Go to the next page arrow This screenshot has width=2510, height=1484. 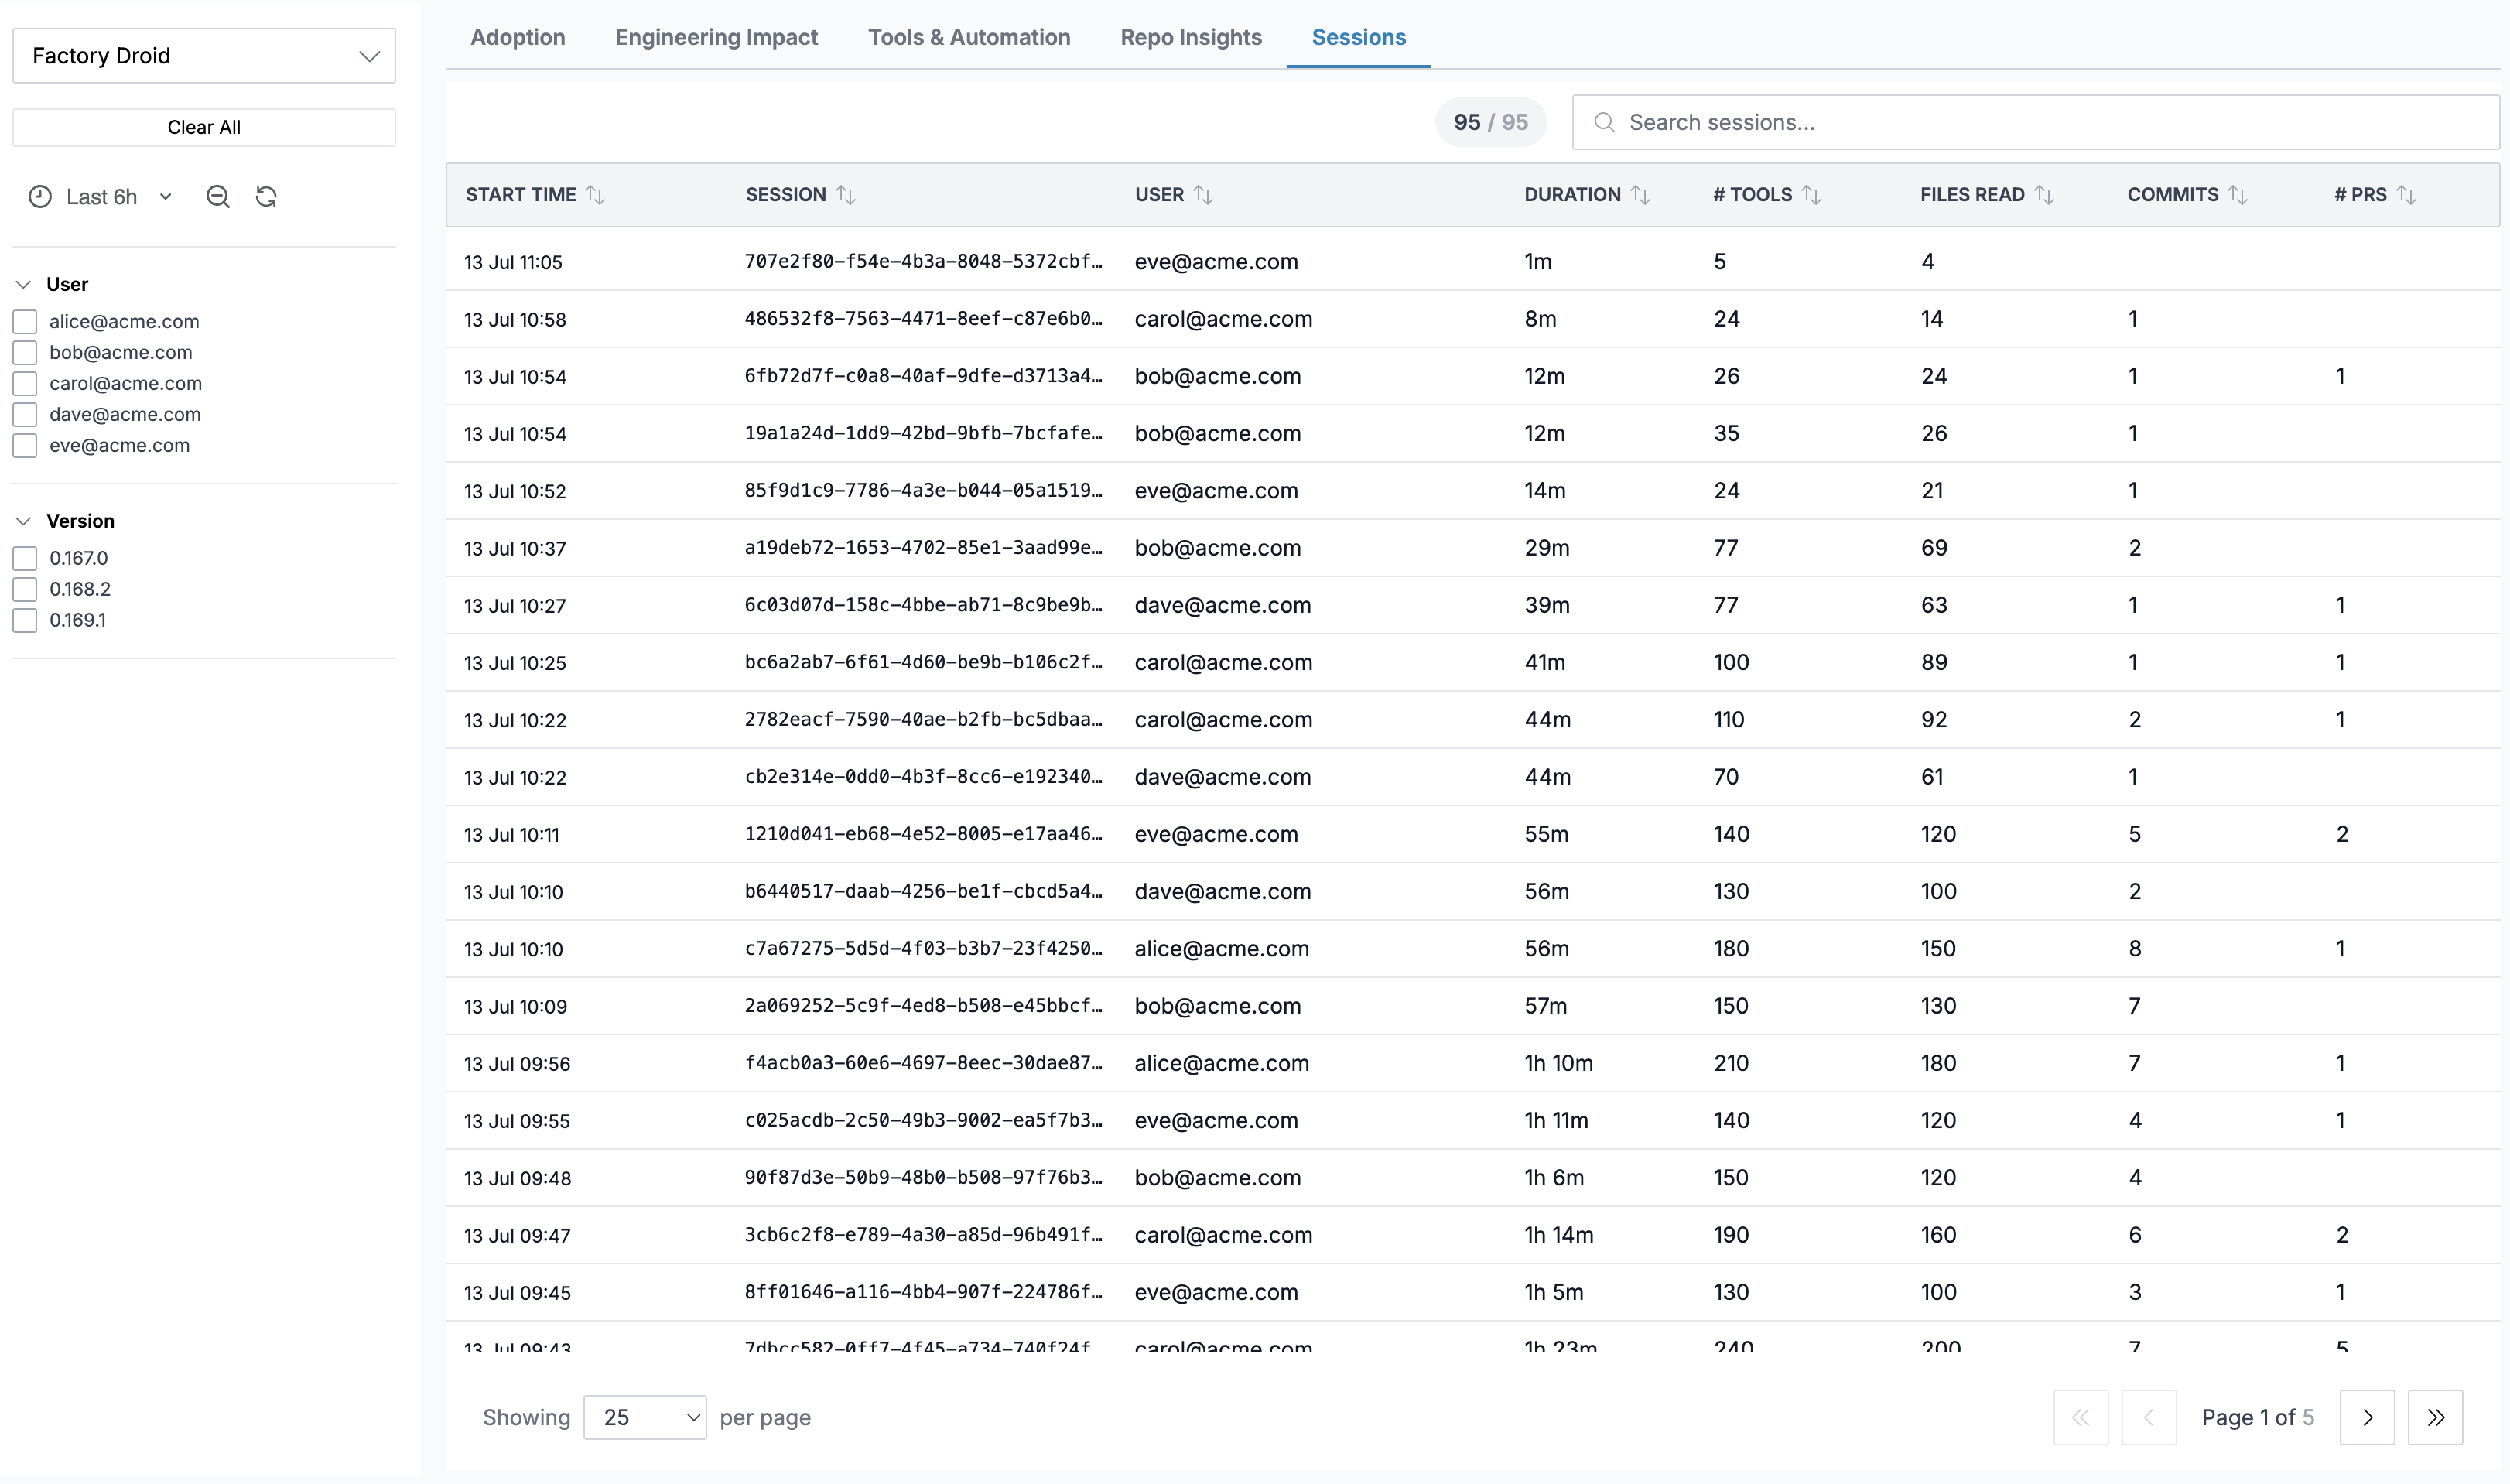point(2367,1417)
